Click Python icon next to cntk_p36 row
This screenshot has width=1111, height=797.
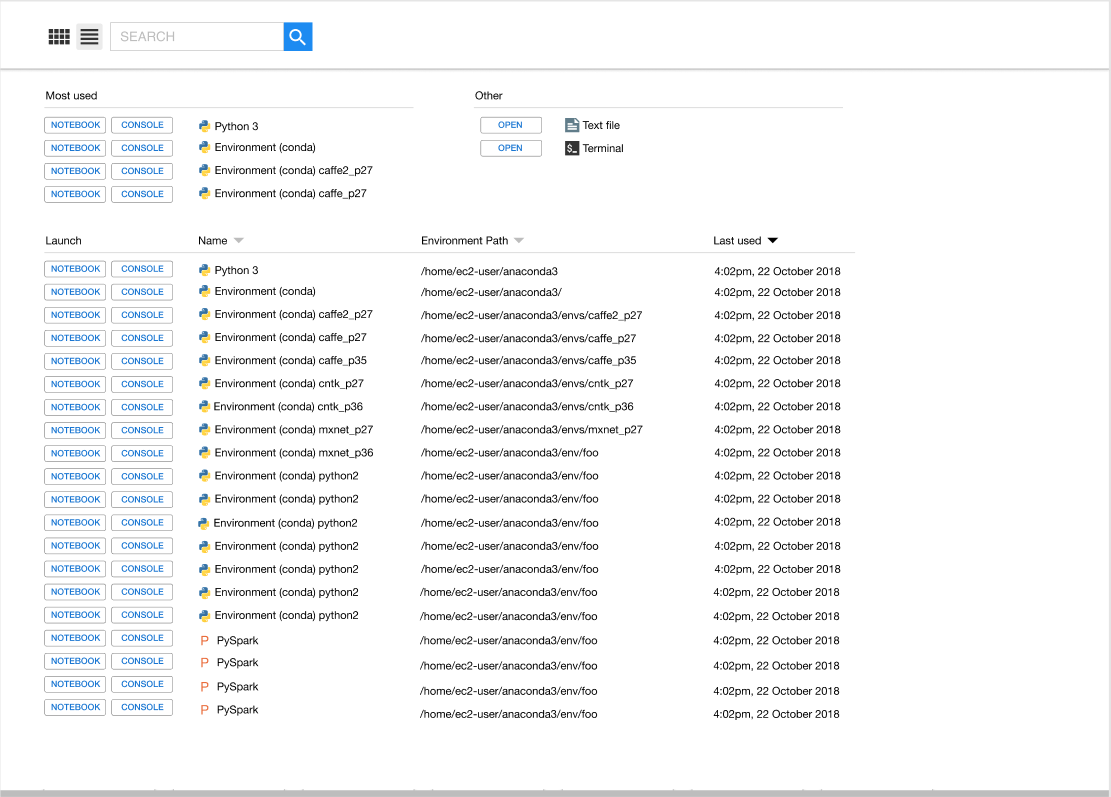pos(204,407)
